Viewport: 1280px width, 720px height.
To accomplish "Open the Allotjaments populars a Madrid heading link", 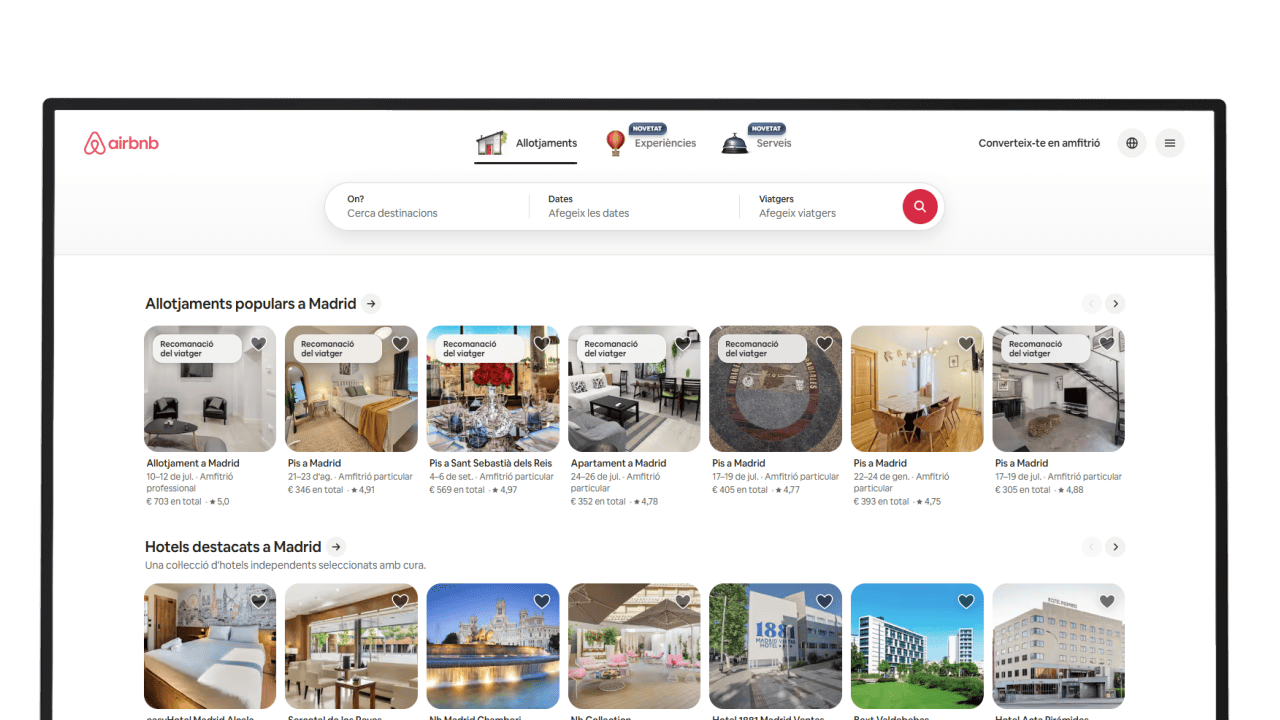I will coord(250,304).
